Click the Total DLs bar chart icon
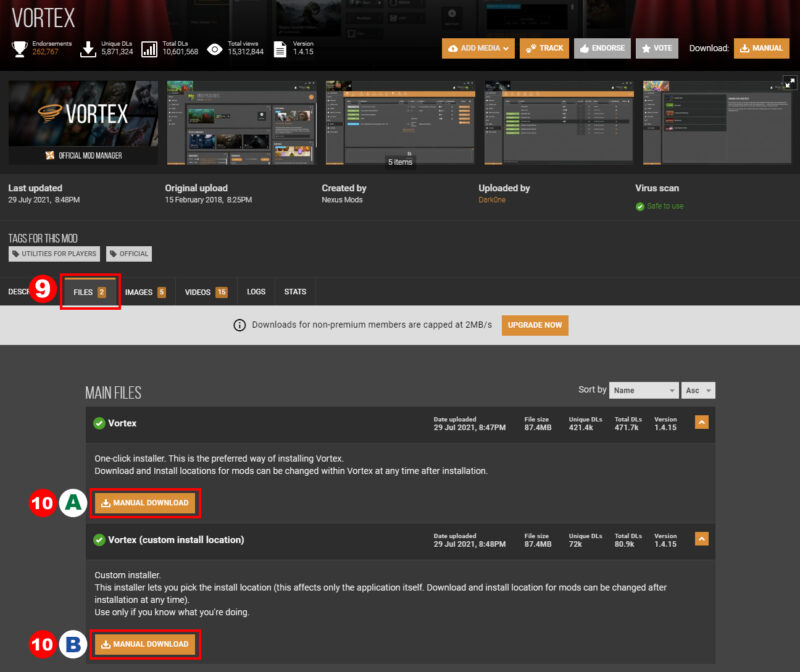800x672 pixels. tap(149, 49)
